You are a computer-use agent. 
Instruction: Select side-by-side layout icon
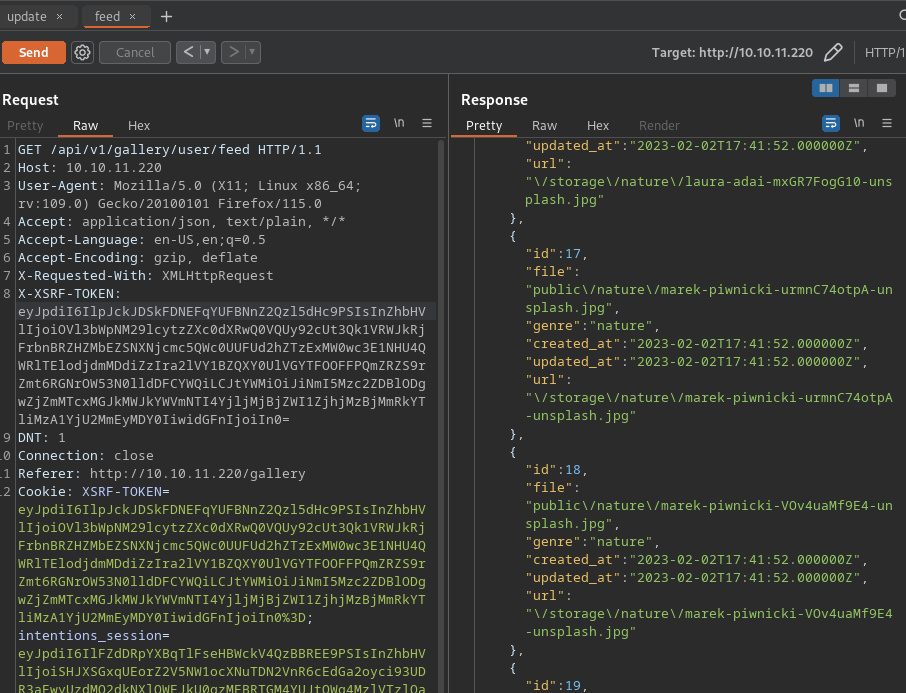(826, 88)
